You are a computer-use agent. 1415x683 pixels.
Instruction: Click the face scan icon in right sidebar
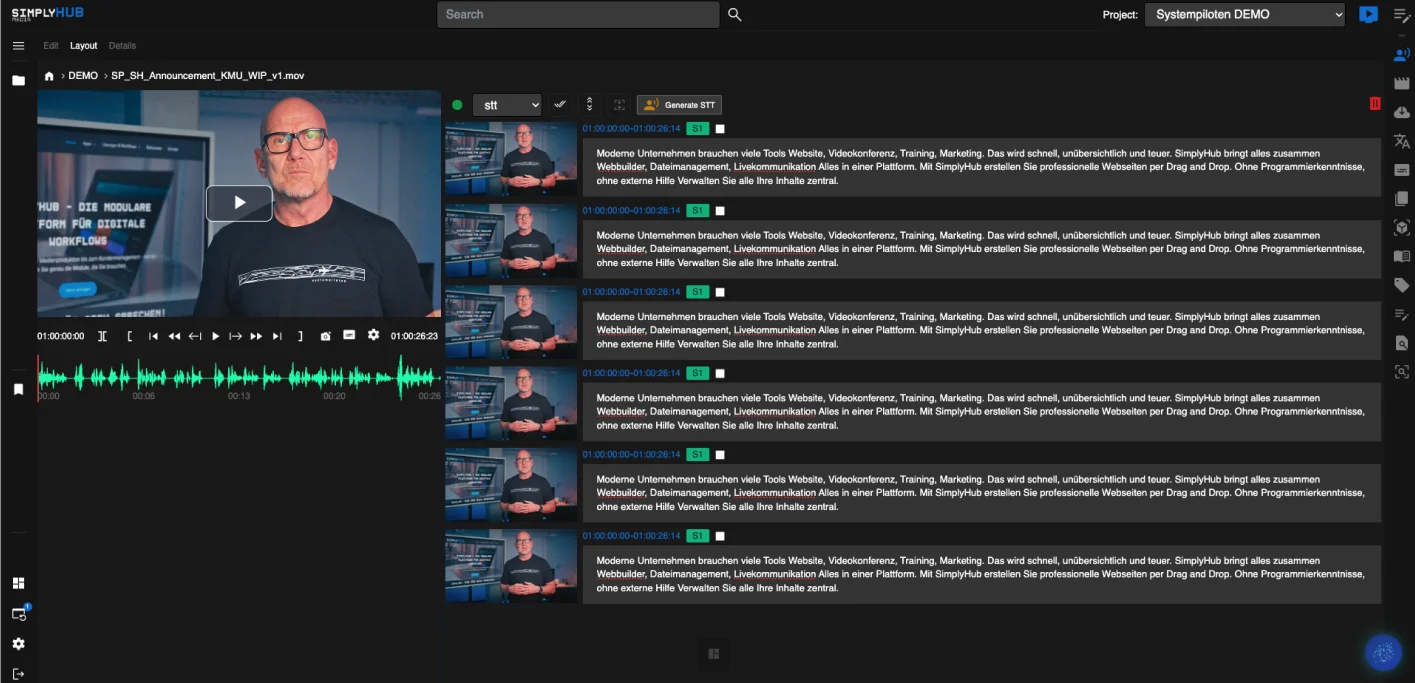1402,372
